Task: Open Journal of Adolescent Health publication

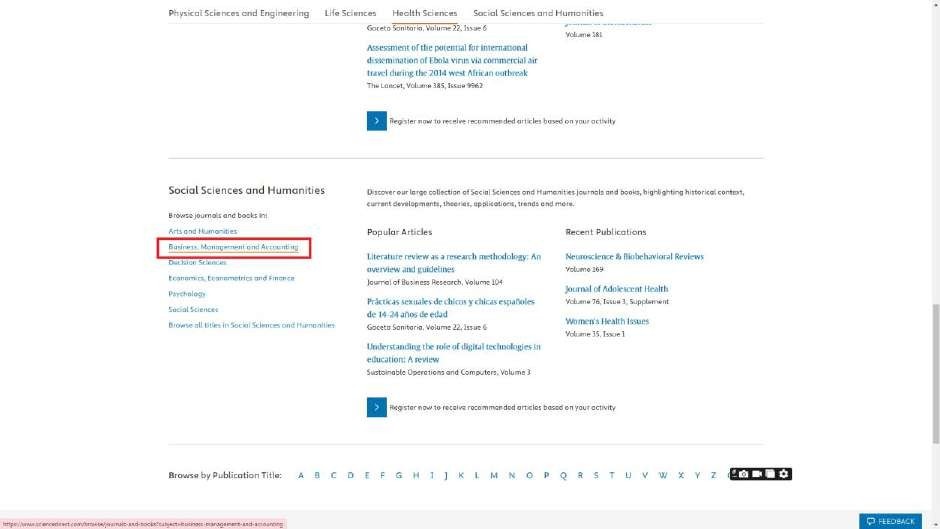Action: click(x=616, y=289)
